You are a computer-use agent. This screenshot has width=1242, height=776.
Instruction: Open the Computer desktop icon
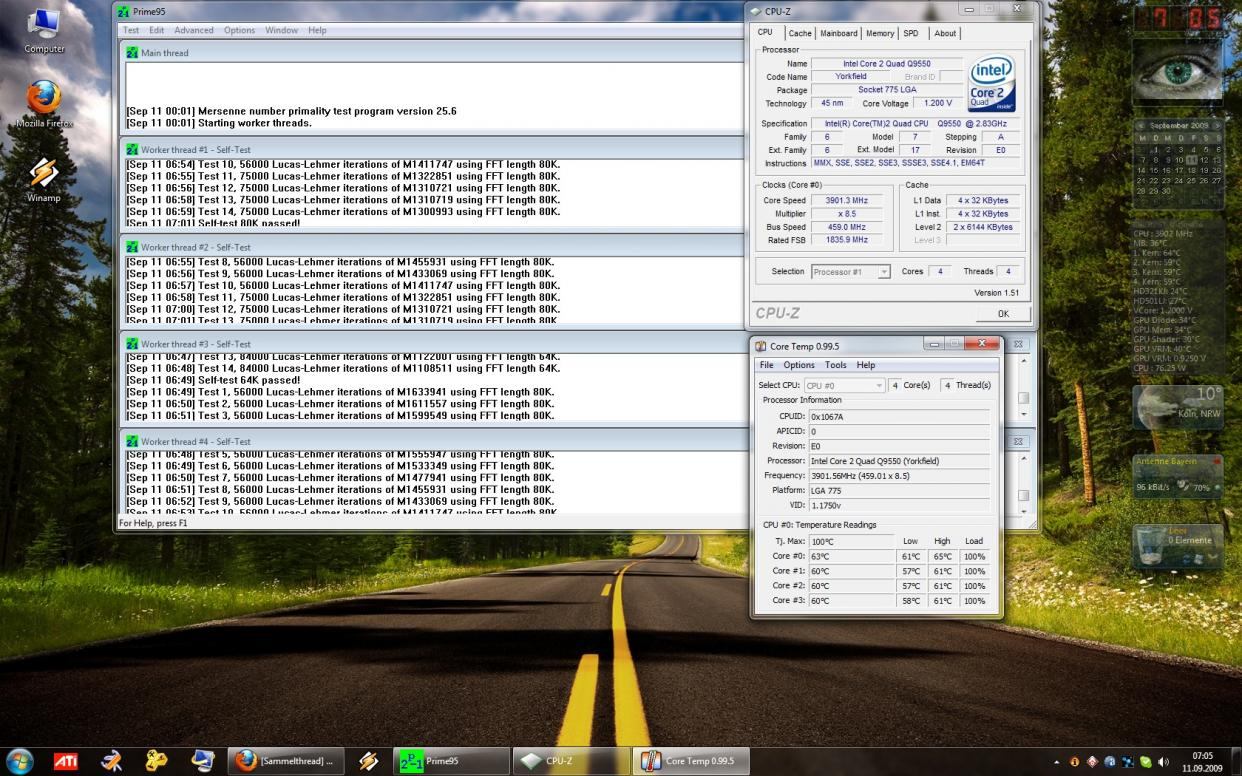coord(44,30)
